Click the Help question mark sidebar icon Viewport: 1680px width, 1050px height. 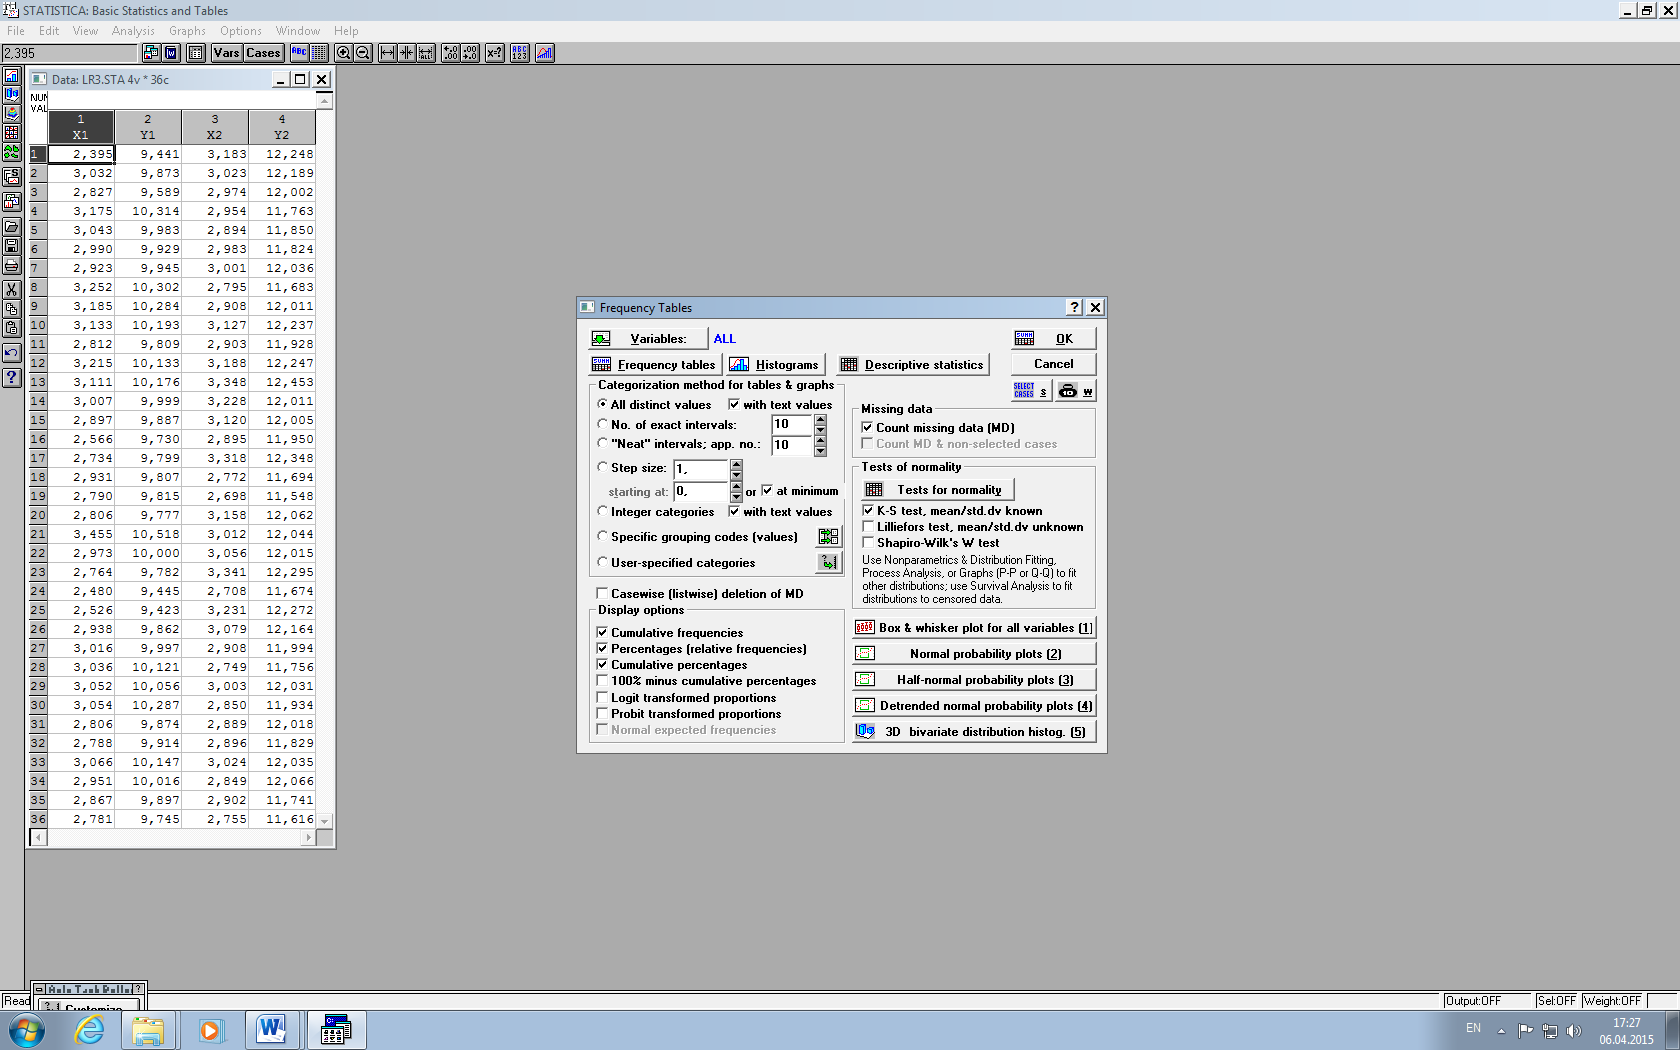pyautogui.click(x=11, y=378)
